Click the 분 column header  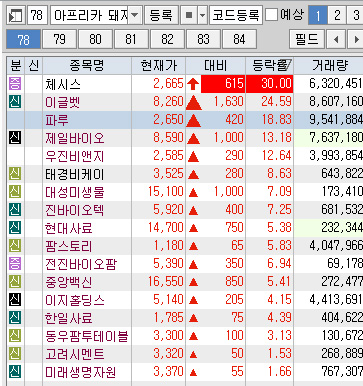pyautogui.click(x=16, y=66)
